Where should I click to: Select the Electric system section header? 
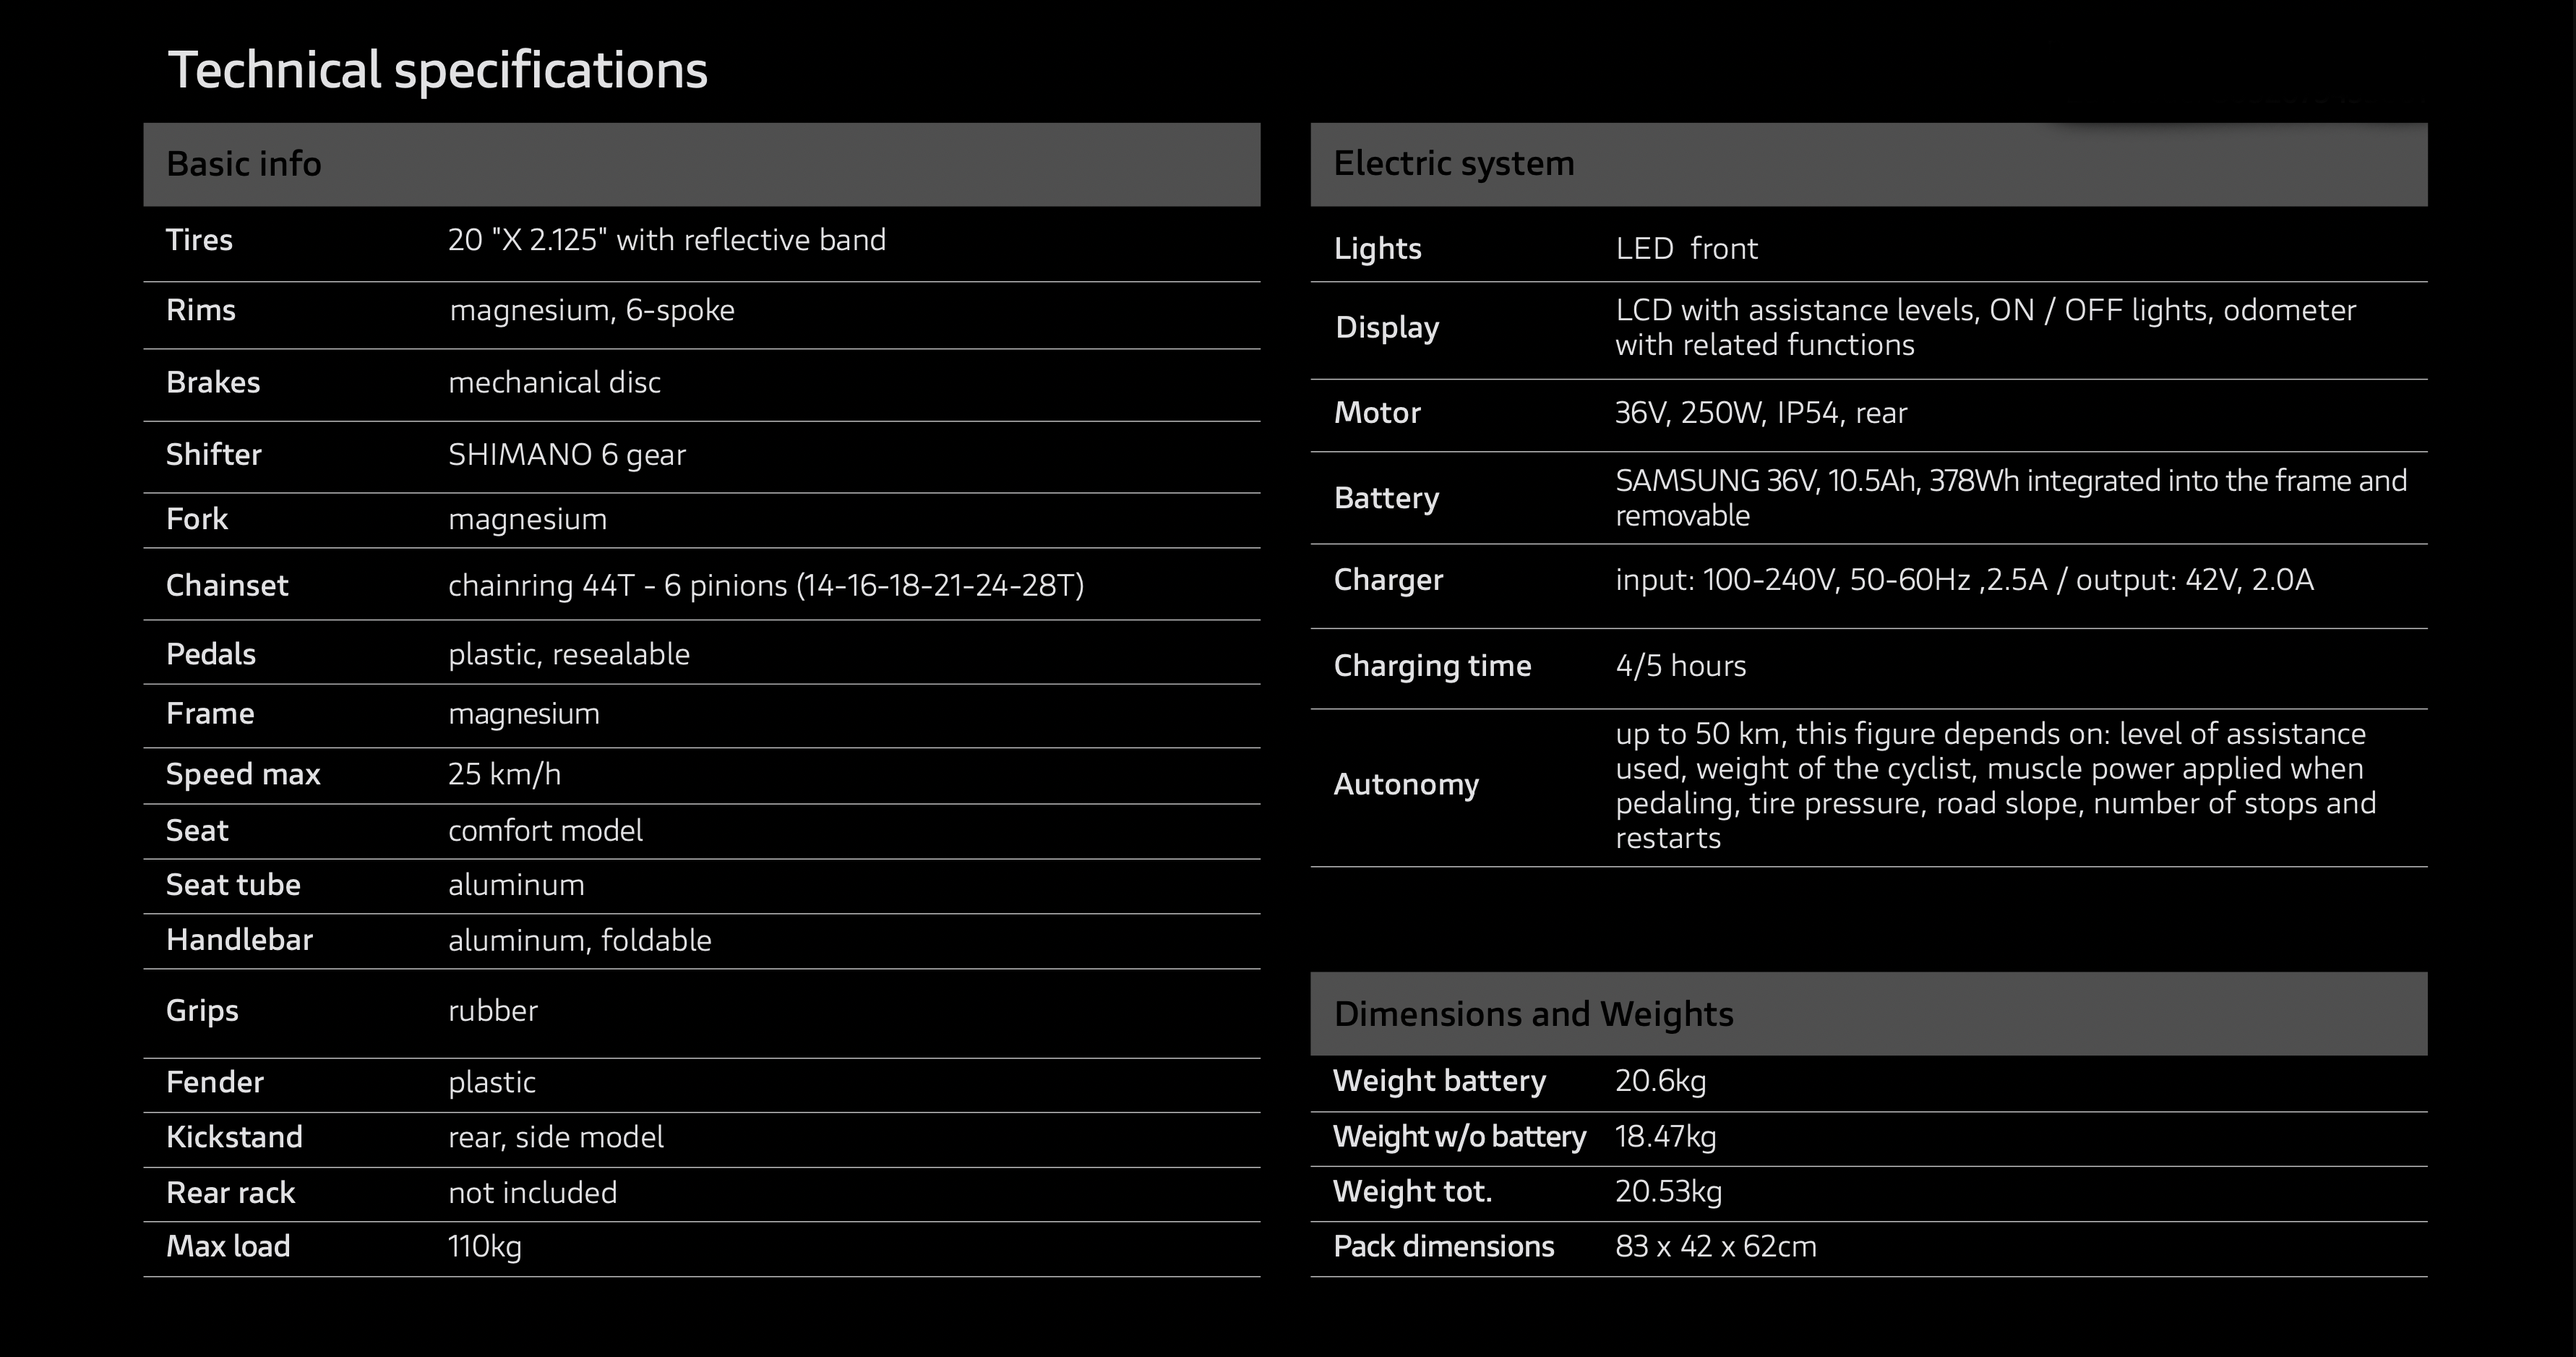1868,165
